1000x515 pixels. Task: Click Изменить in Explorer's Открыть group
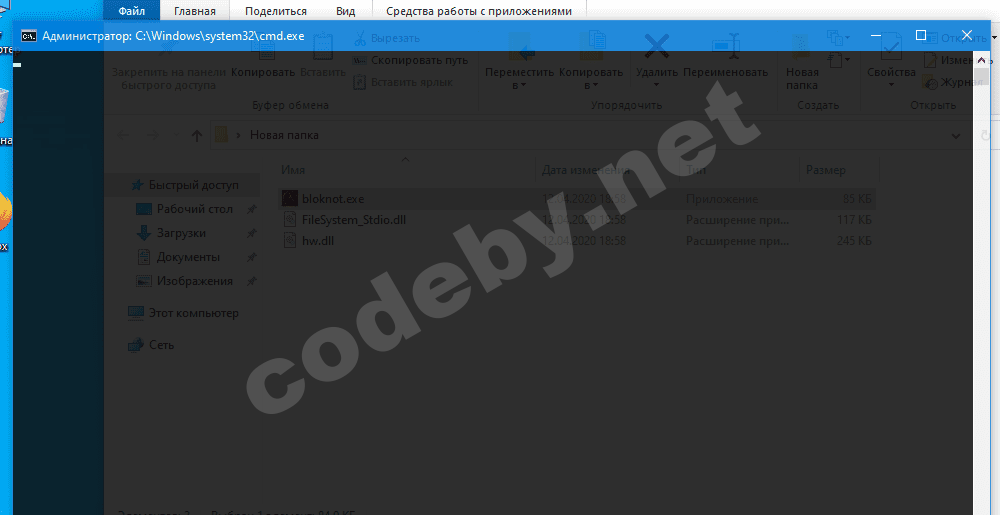coord(959,61)
